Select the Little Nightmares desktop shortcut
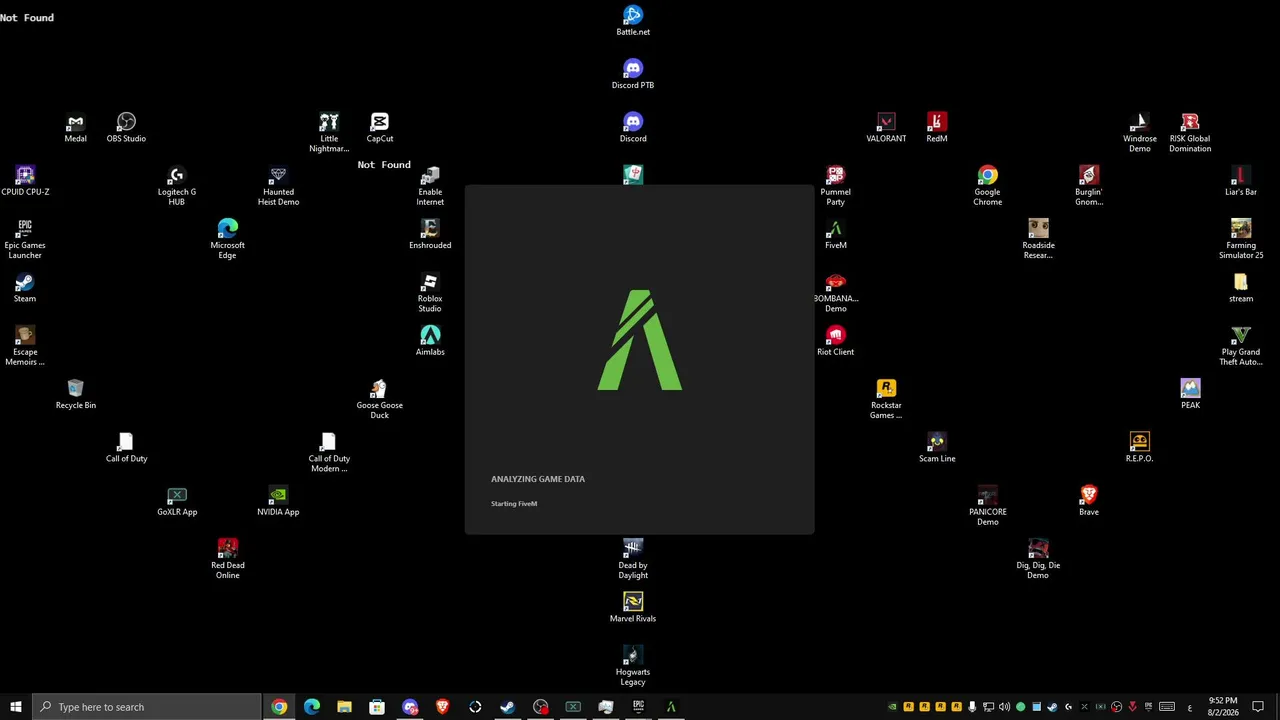The width and height of the screenshot is (1280, 720). 329,132
